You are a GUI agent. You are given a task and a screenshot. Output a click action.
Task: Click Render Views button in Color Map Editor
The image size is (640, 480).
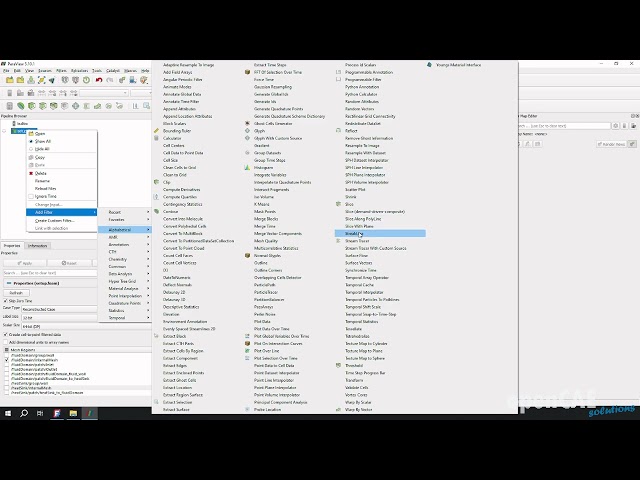611,144
